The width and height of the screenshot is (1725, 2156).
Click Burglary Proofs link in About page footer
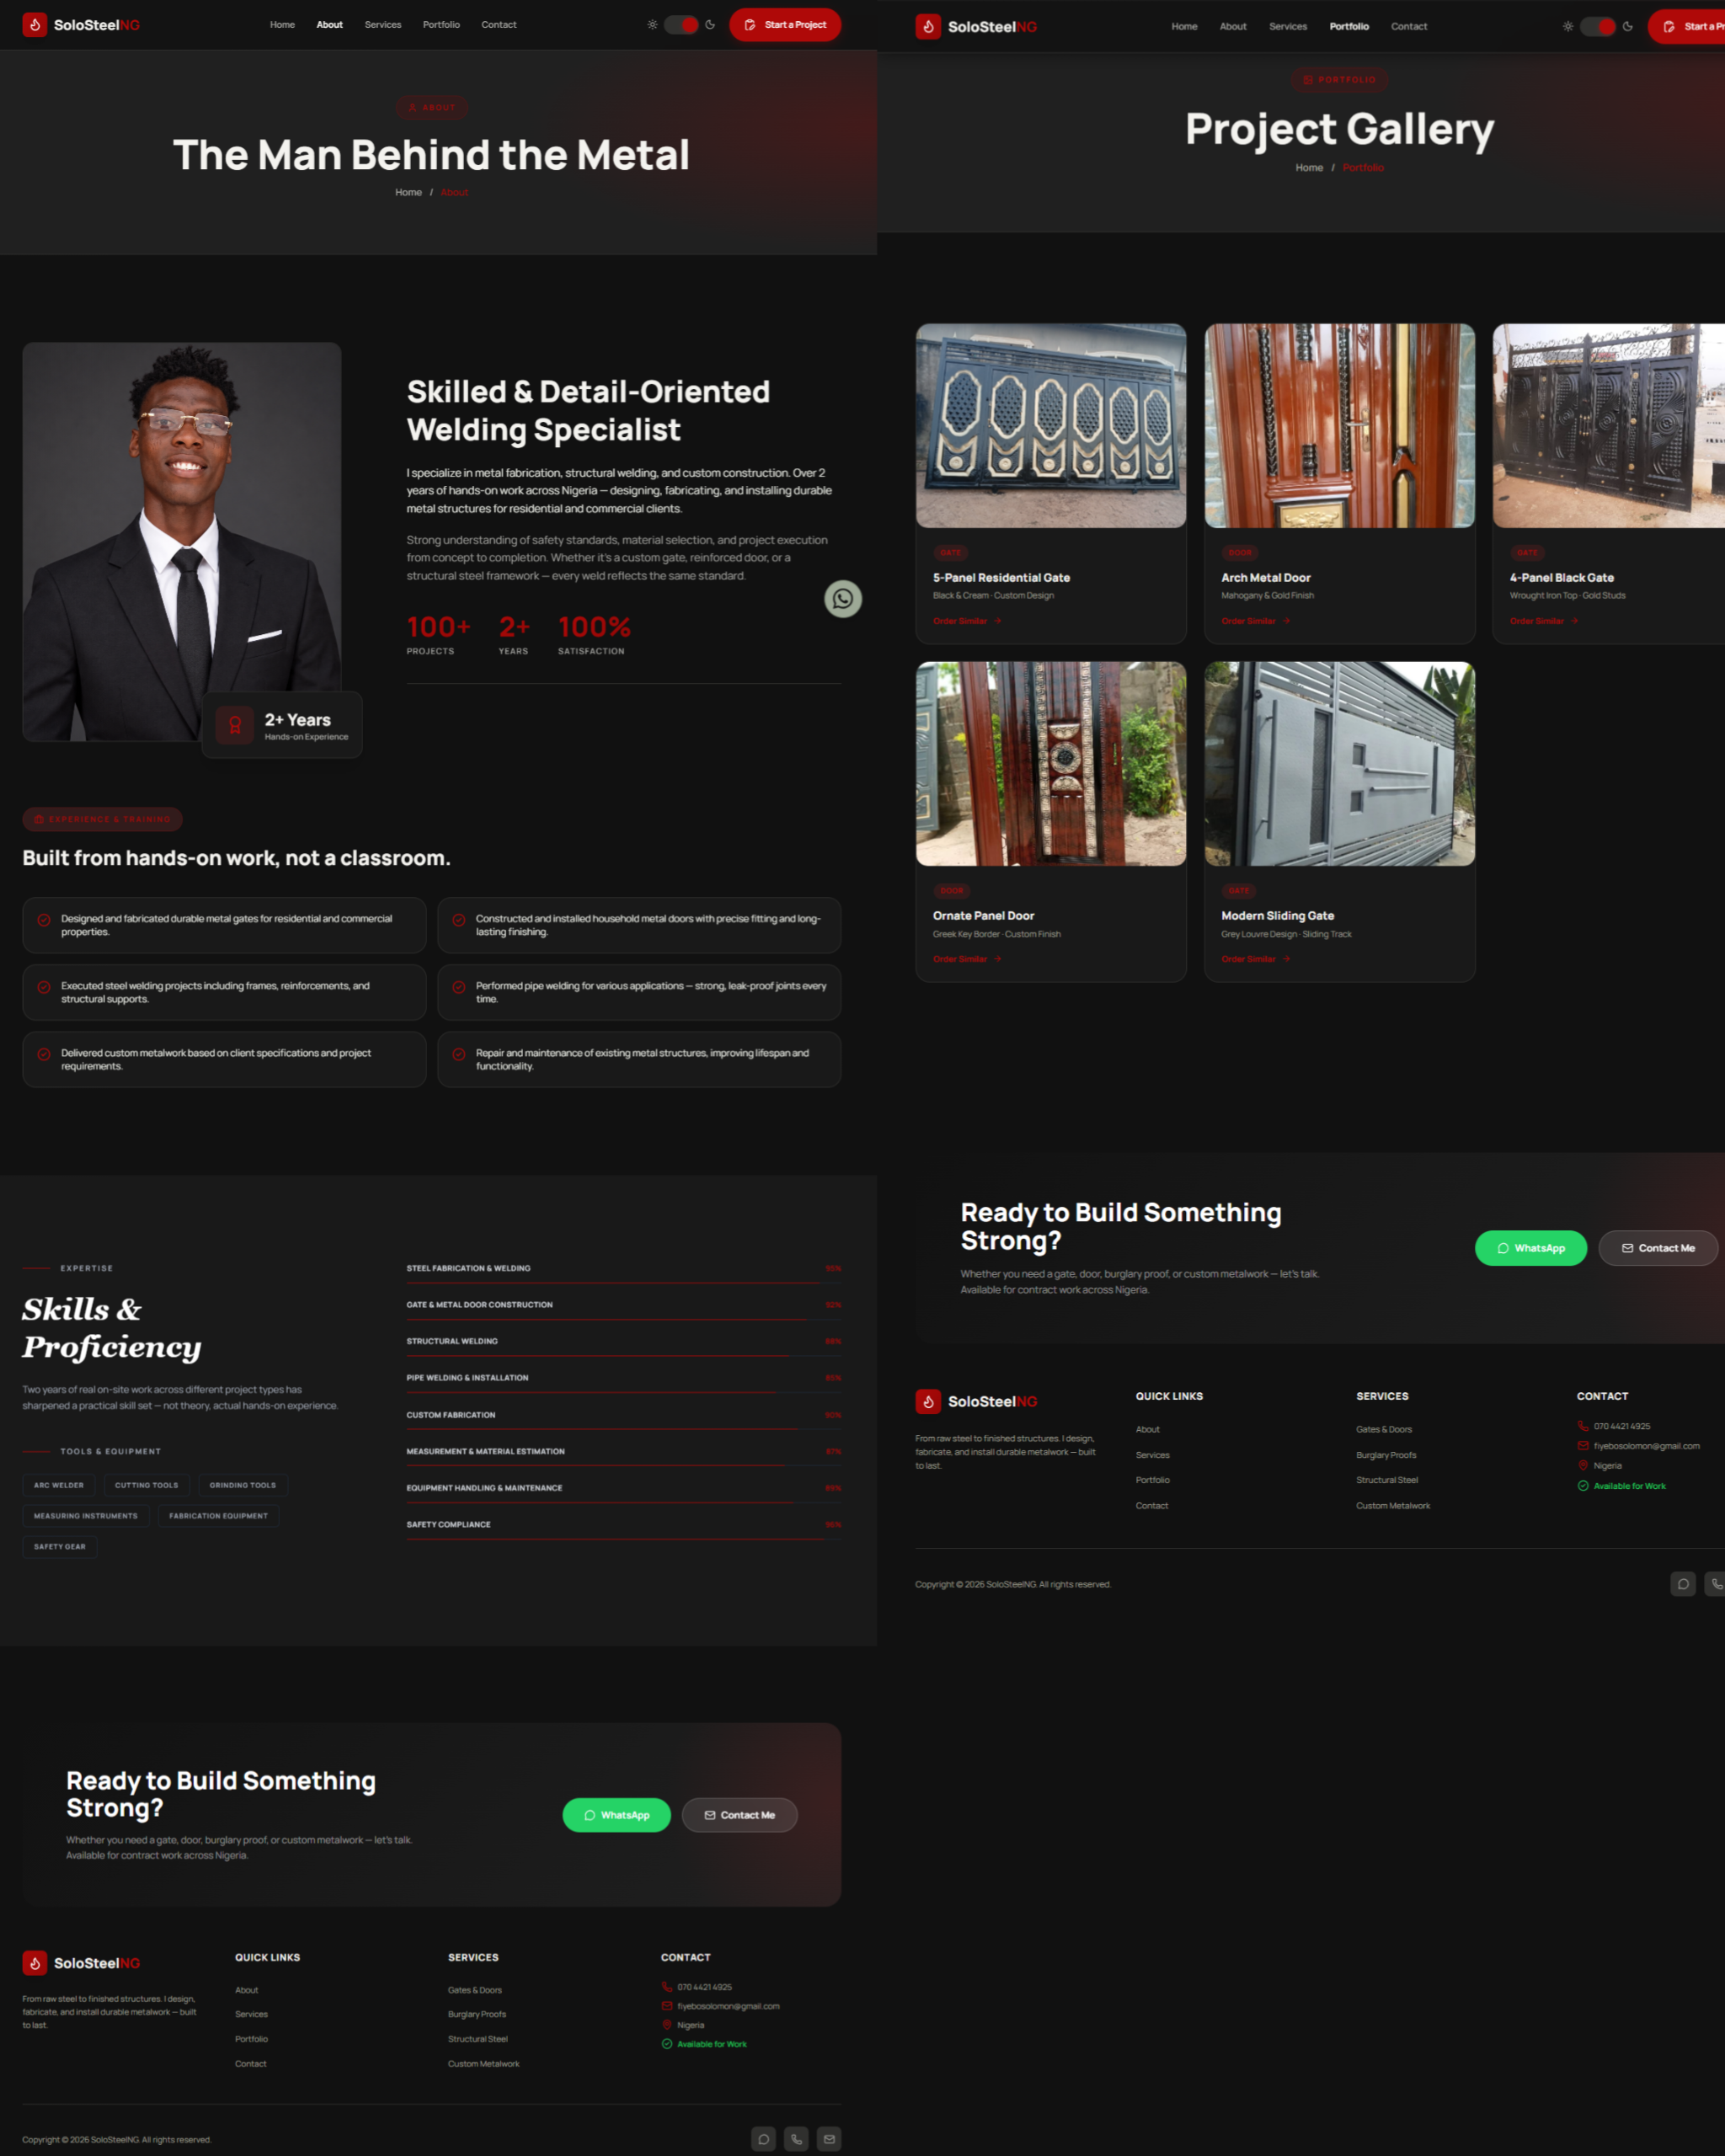click(477, 2014)
